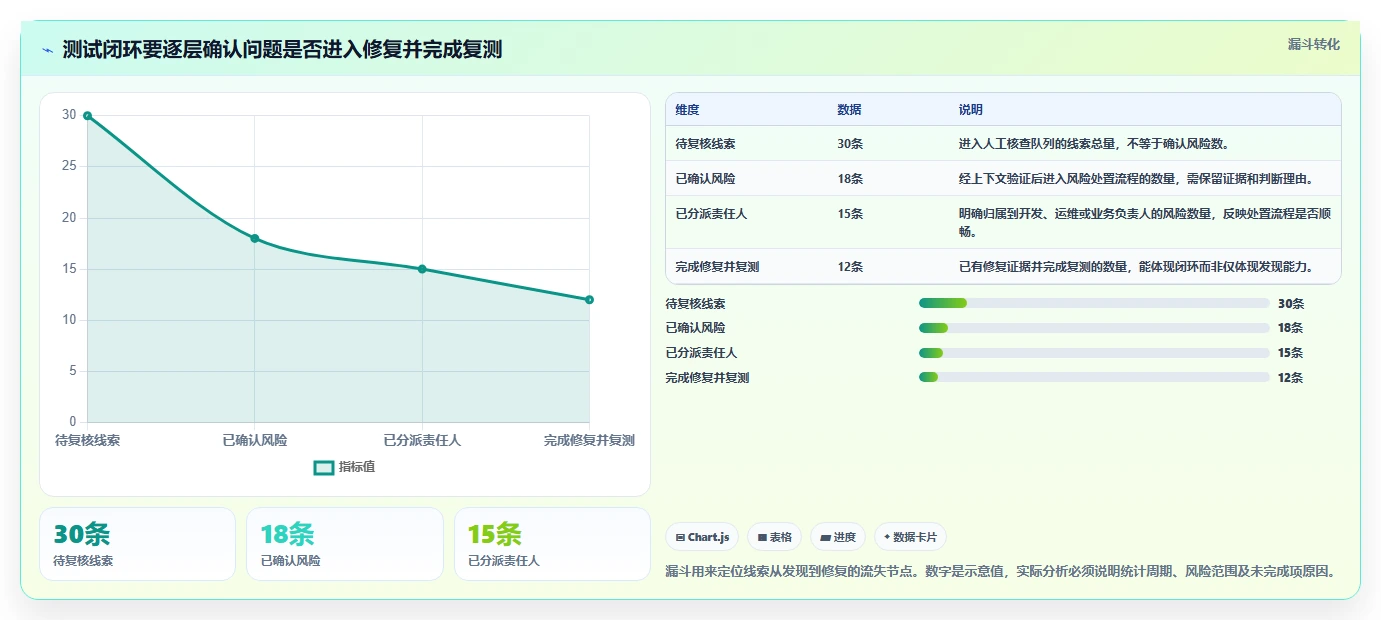Click the 维度 column header
The height and width of the screenshot is (620, 1381).
[x=687, y=110]
